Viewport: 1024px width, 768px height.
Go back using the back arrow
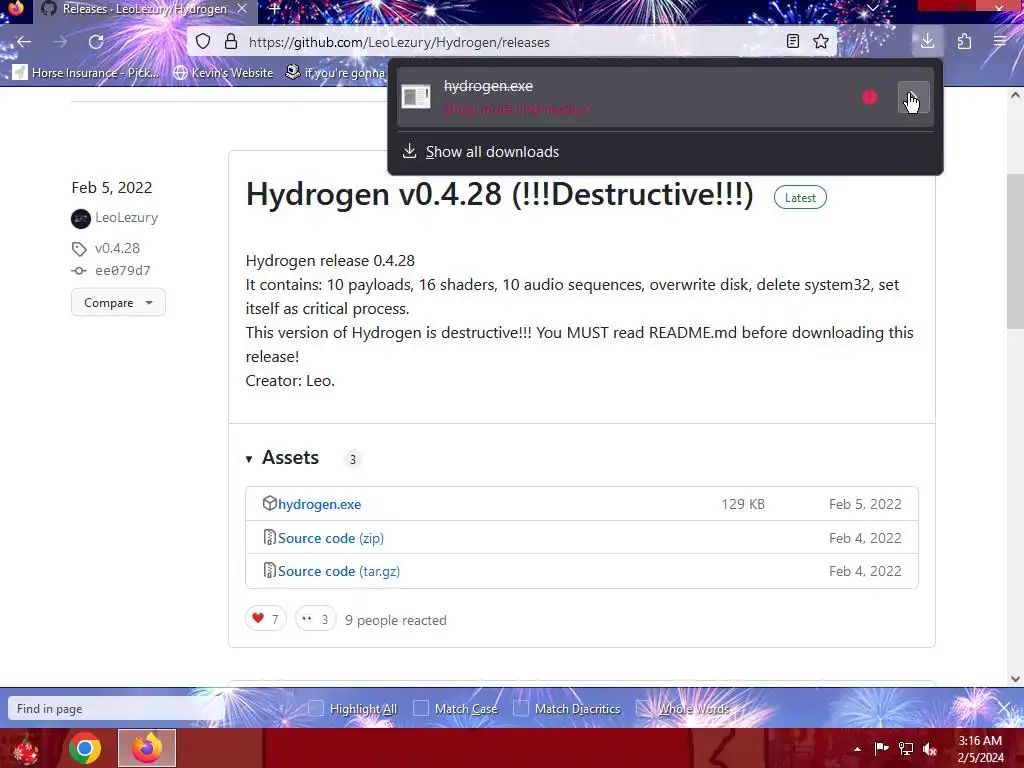click(24, 42)
